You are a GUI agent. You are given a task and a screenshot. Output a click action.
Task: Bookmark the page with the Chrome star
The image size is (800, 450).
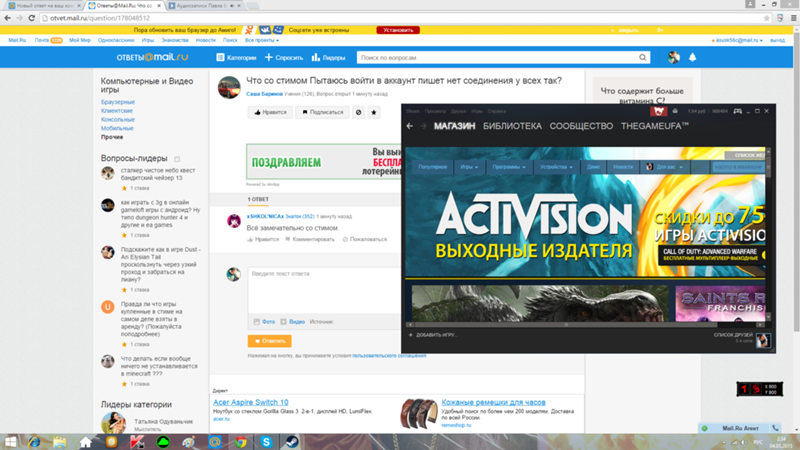tap(766, 18)
